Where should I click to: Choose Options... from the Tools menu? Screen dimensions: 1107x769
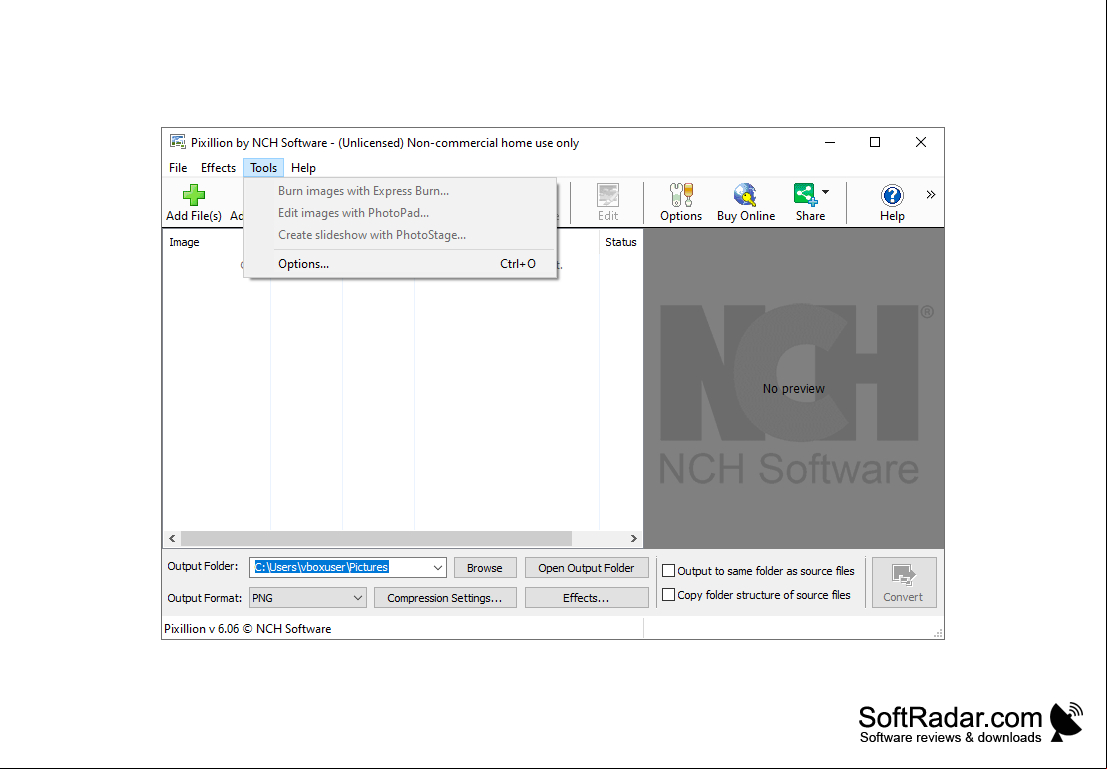pos(400,264)
